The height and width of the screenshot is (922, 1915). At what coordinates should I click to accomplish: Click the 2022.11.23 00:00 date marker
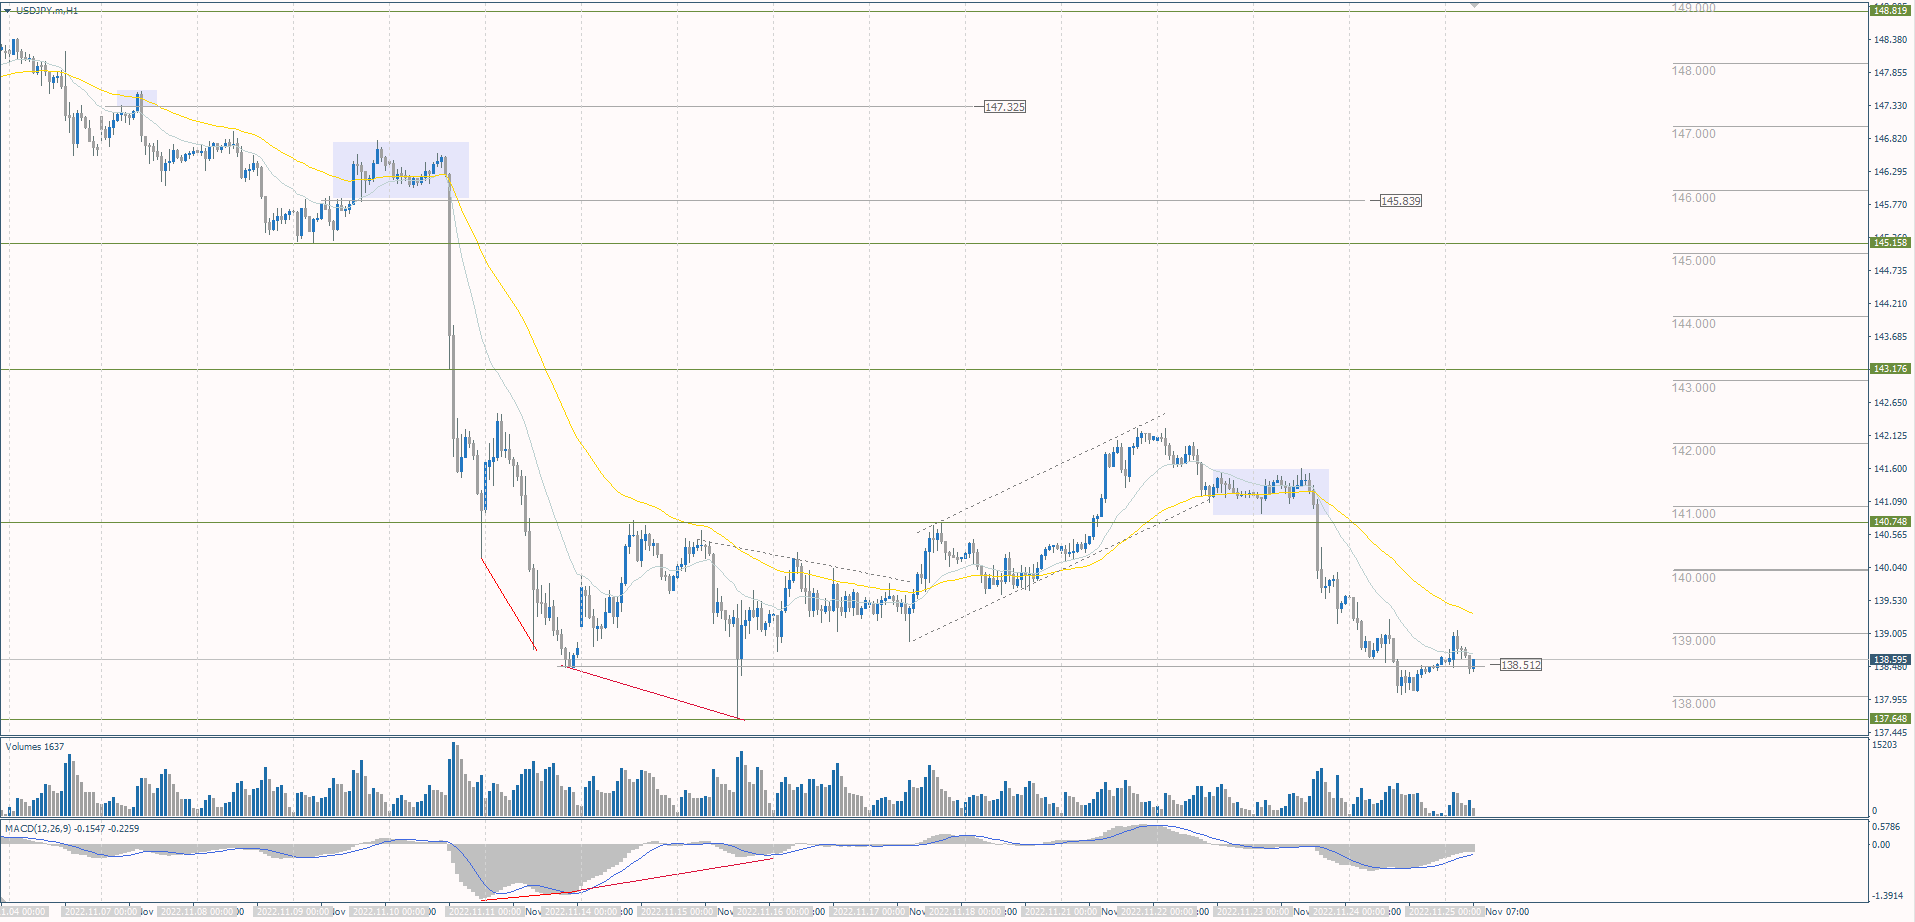tap(1253, 912)
